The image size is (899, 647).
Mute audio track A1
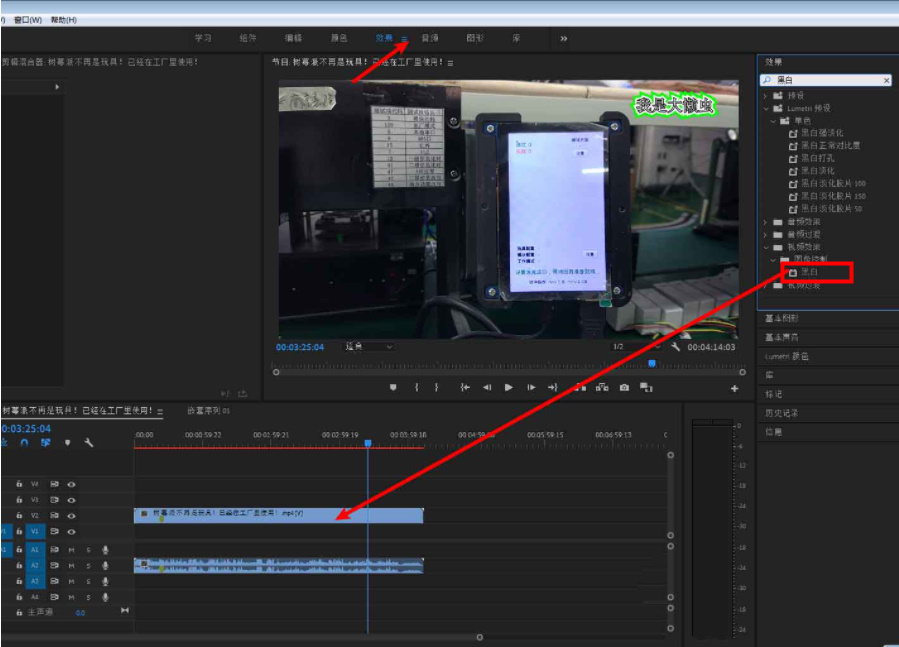pos(72,549)
